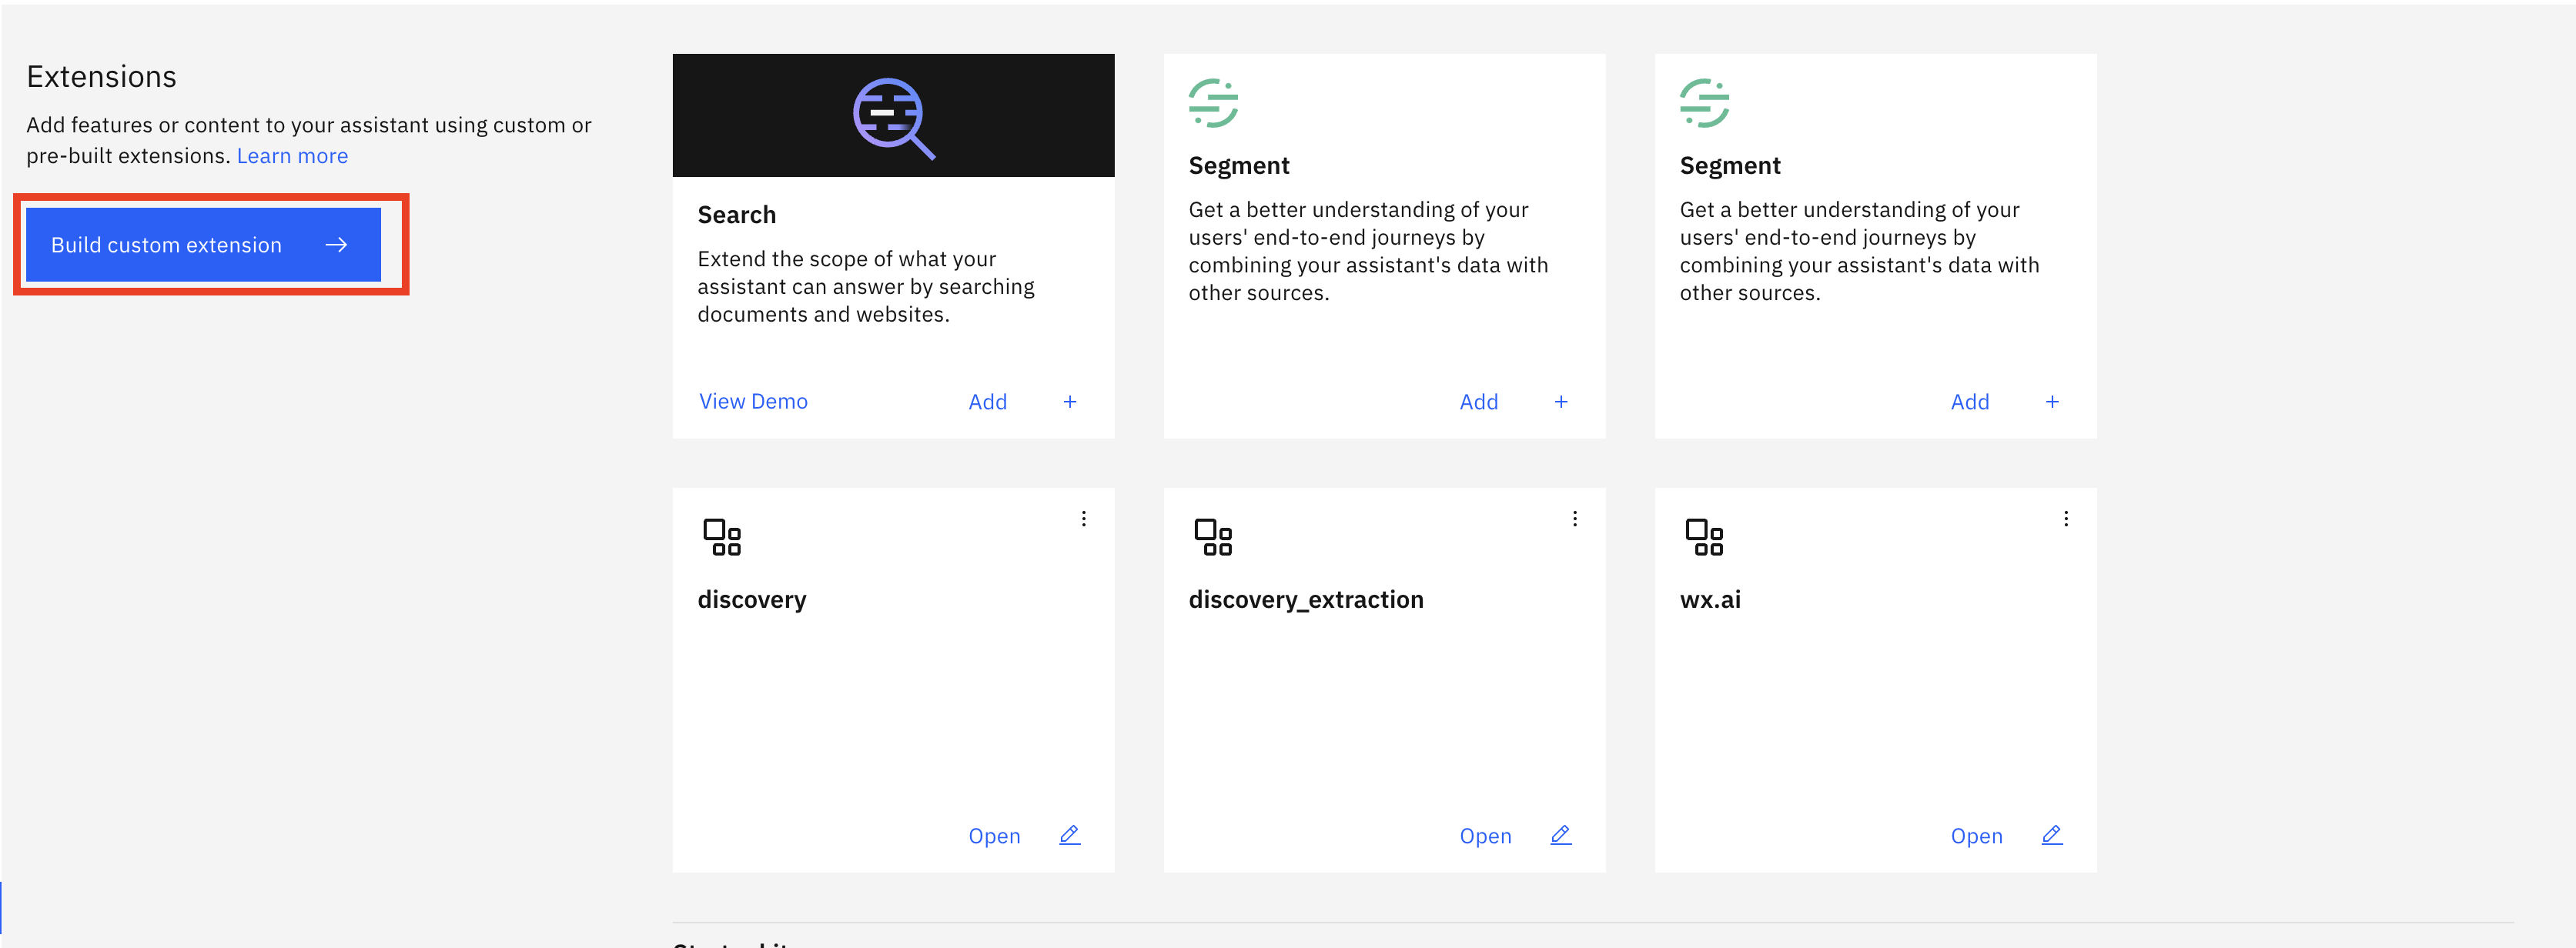2576x948 pixels.
Task: Click edit pencil on discovery card
Action: tap(1070, 835)
